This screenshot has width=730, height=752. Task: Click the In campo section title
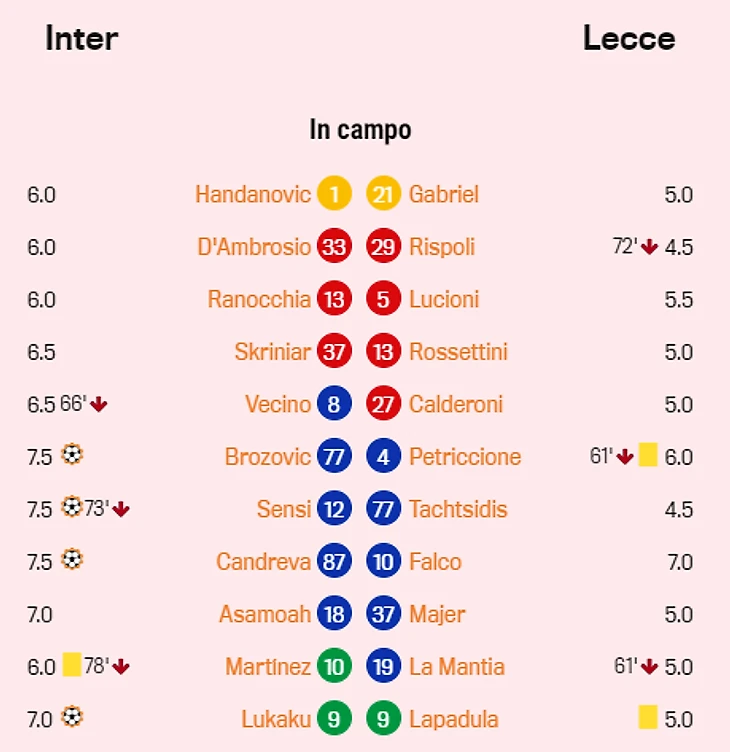pos(360,130)
